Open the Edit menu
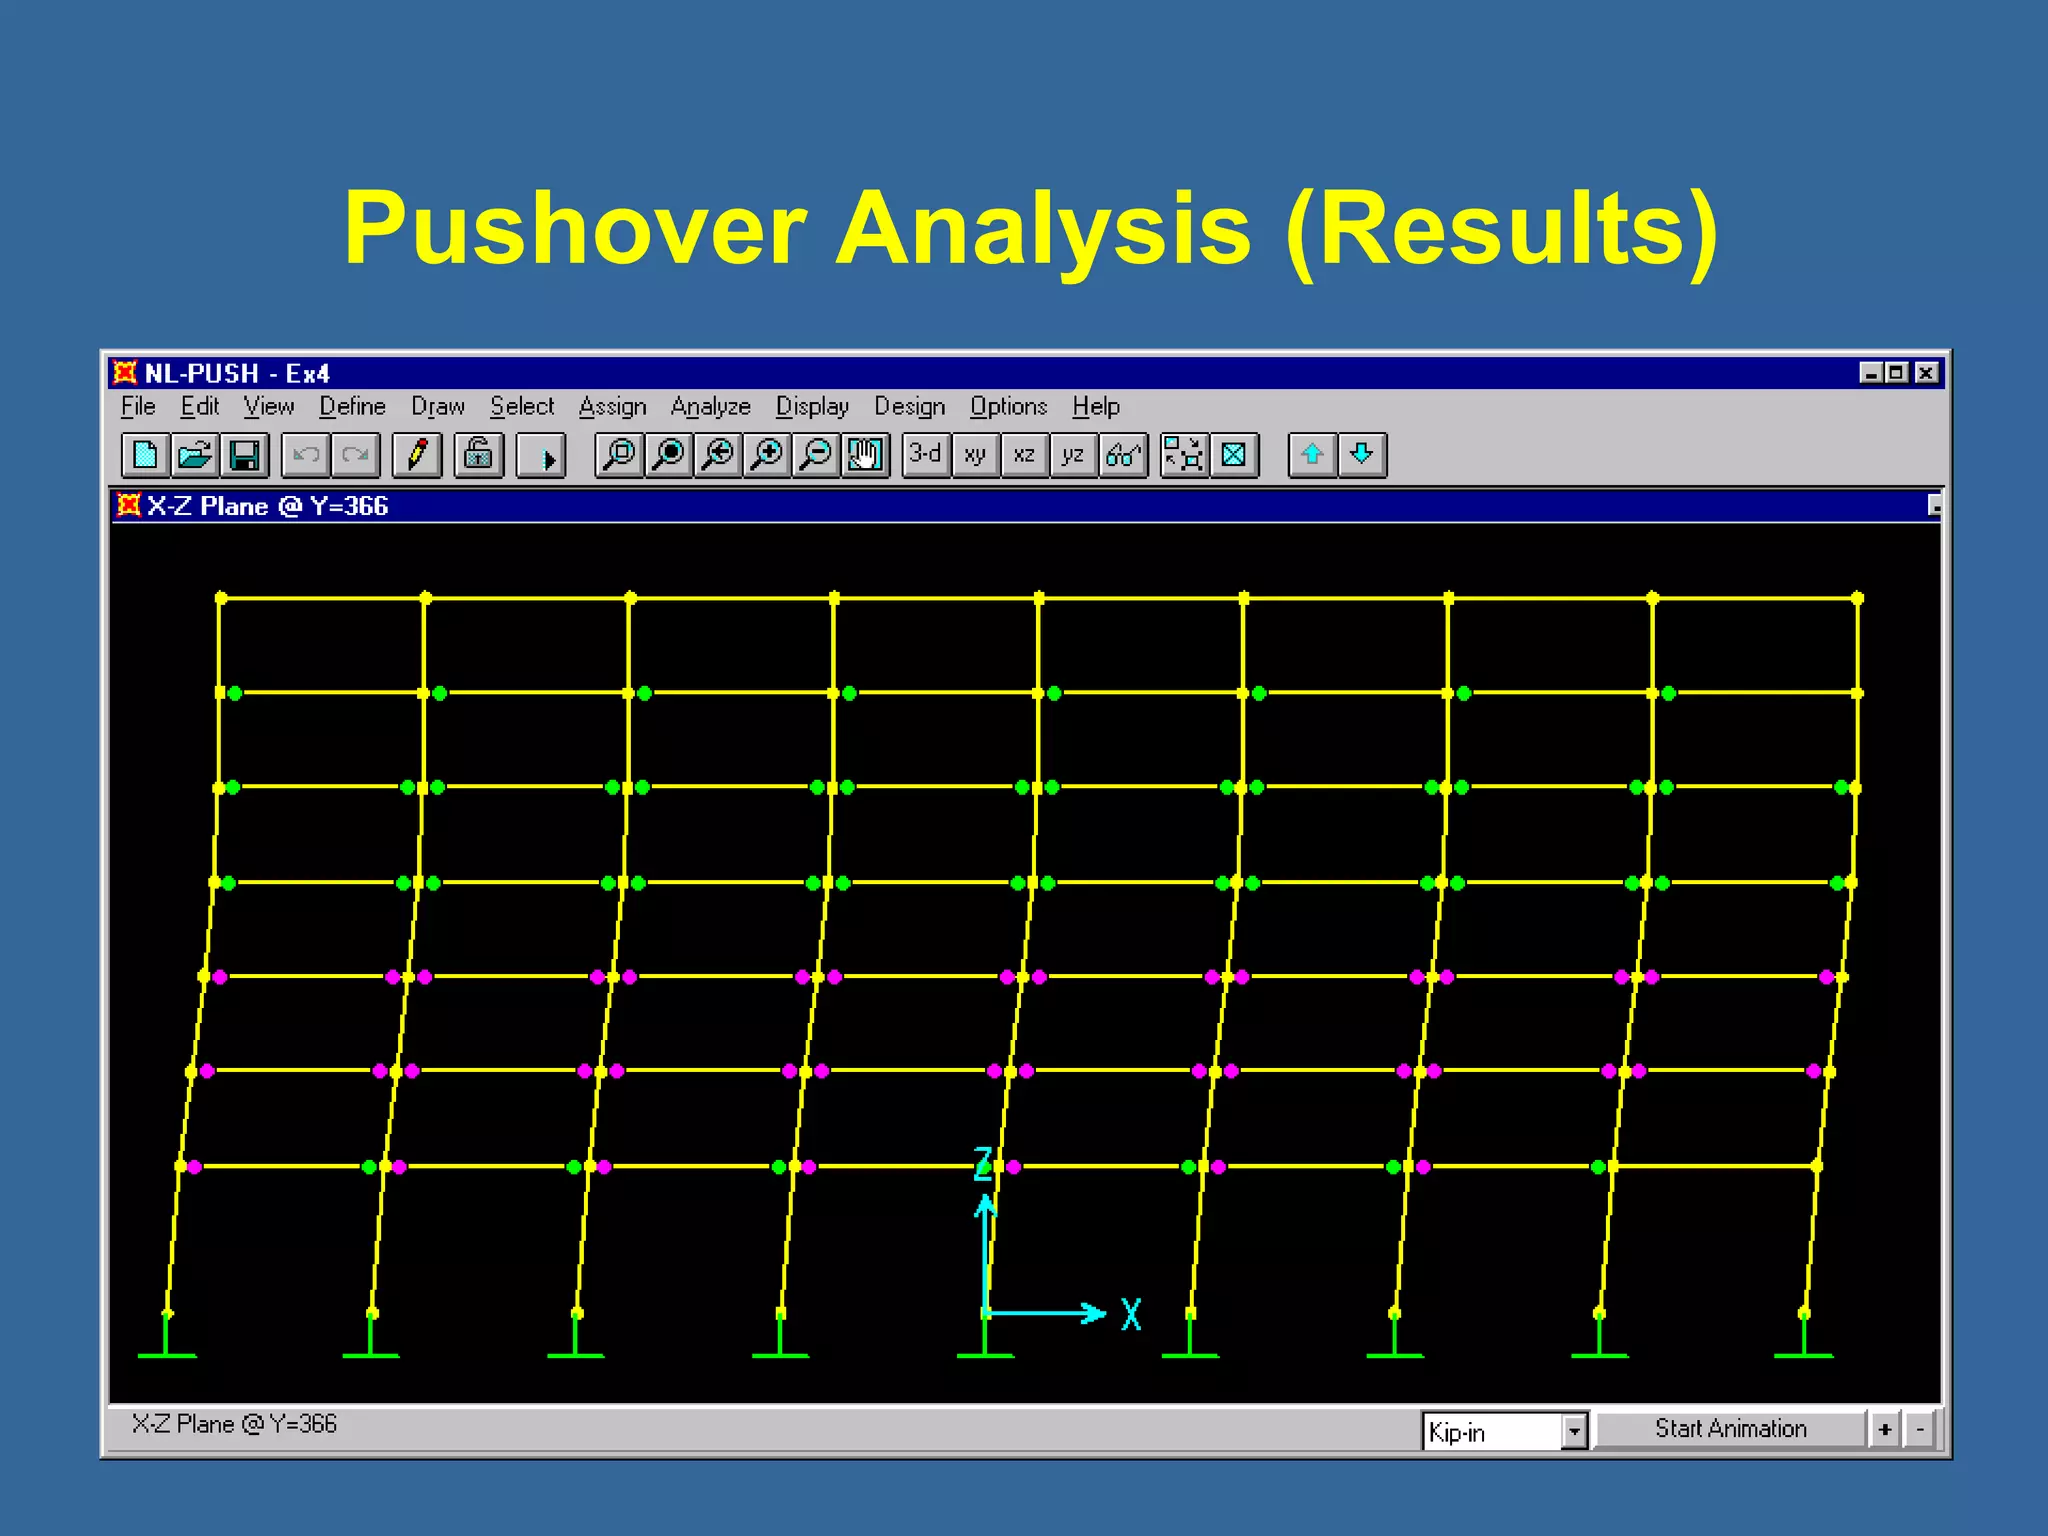This screenshot has height=1536, width=2048. [199, 407]
